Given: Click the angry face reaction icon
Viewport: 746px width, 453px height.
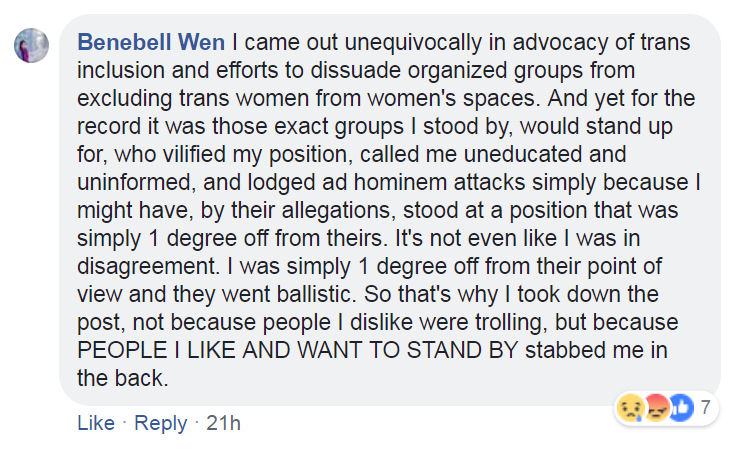Looking at the screenshot, I should click(x=656, y=409).
